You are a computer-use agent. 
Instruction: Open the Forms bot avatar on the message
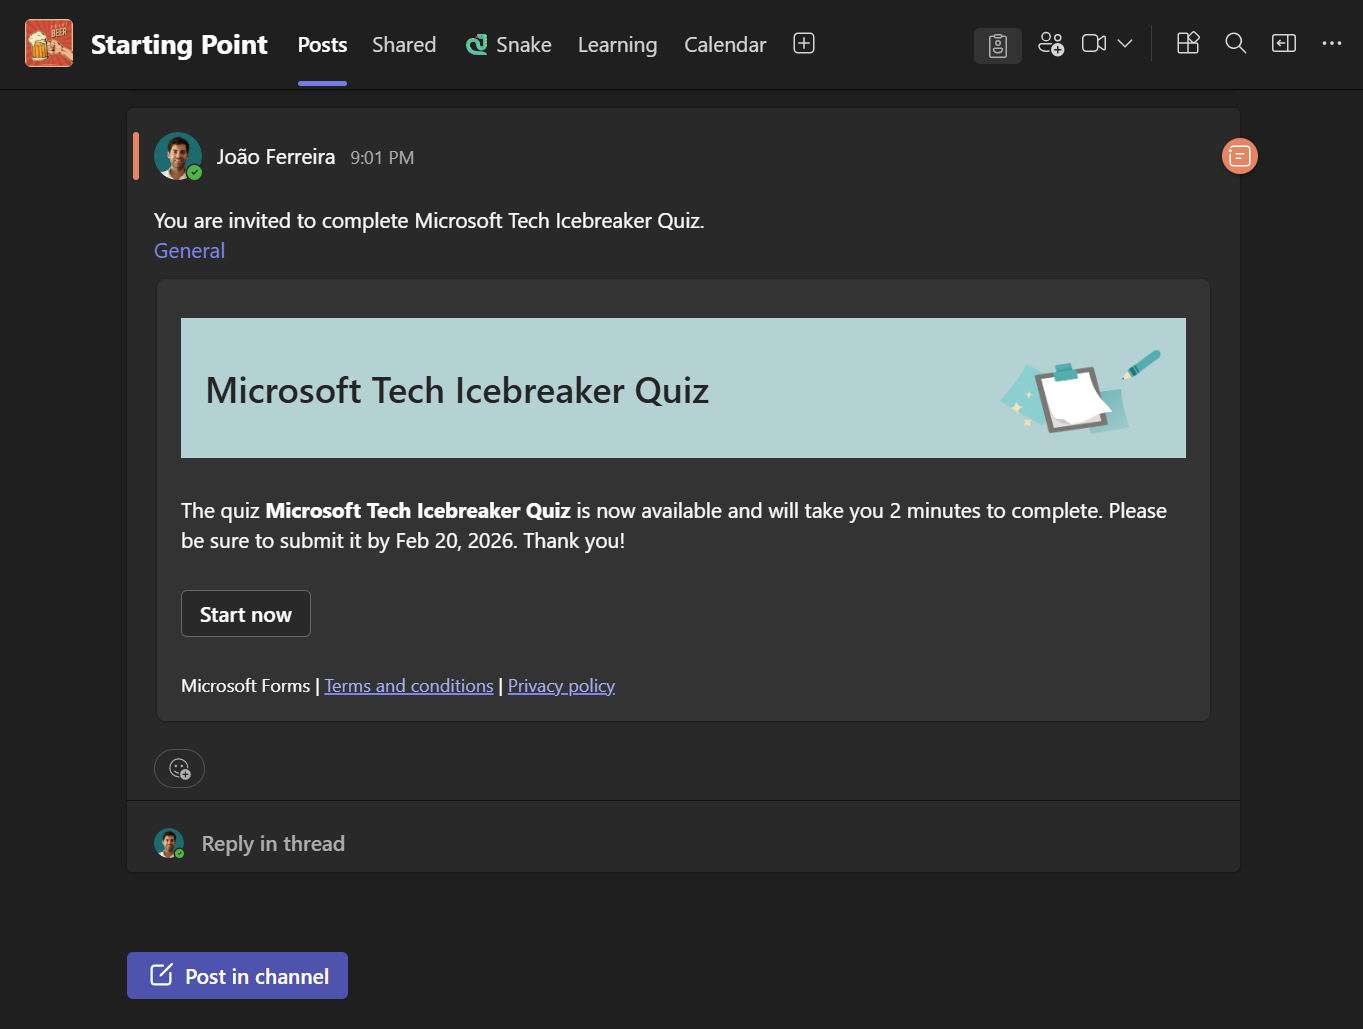coord(1238,156)
